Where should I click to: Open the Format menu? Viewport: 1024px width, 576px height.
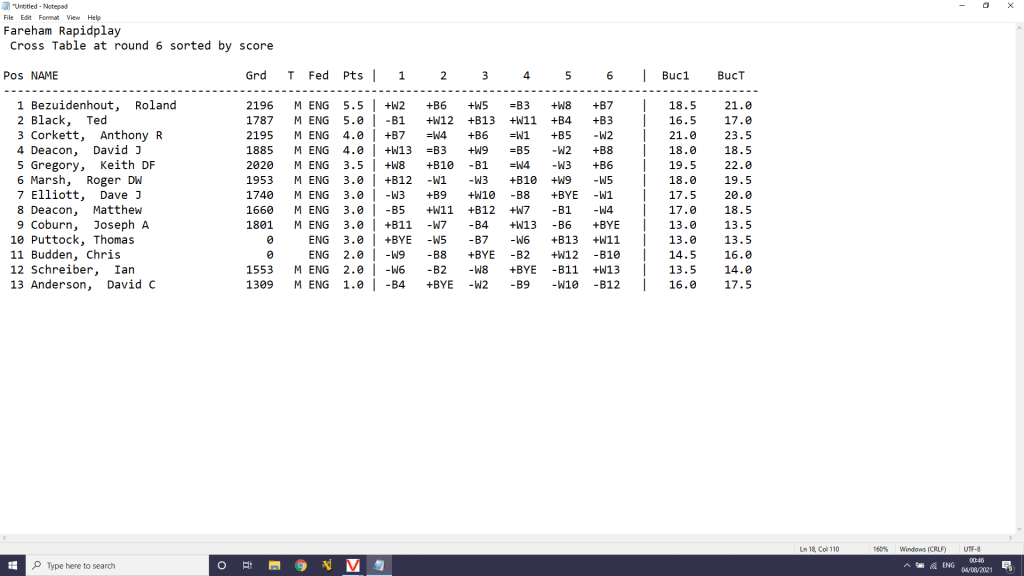pyautogui.click(x=49, y=18)
